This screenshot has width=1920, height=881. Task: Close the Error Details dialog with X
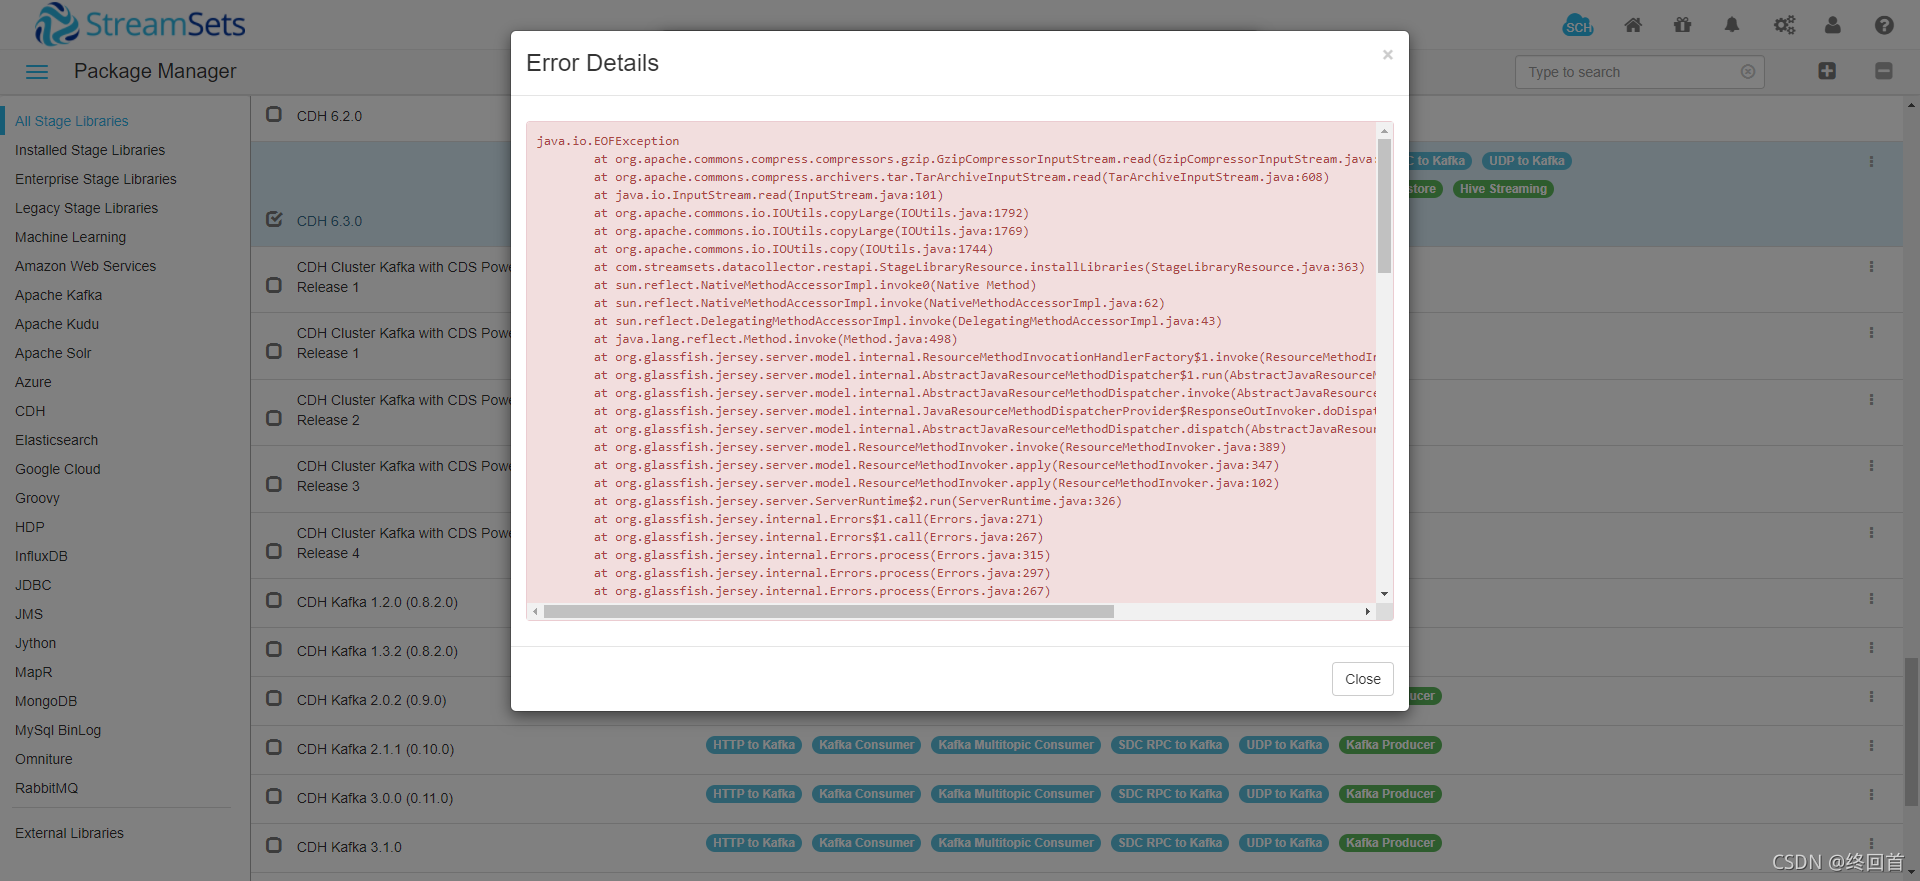tap(1387, 55)
